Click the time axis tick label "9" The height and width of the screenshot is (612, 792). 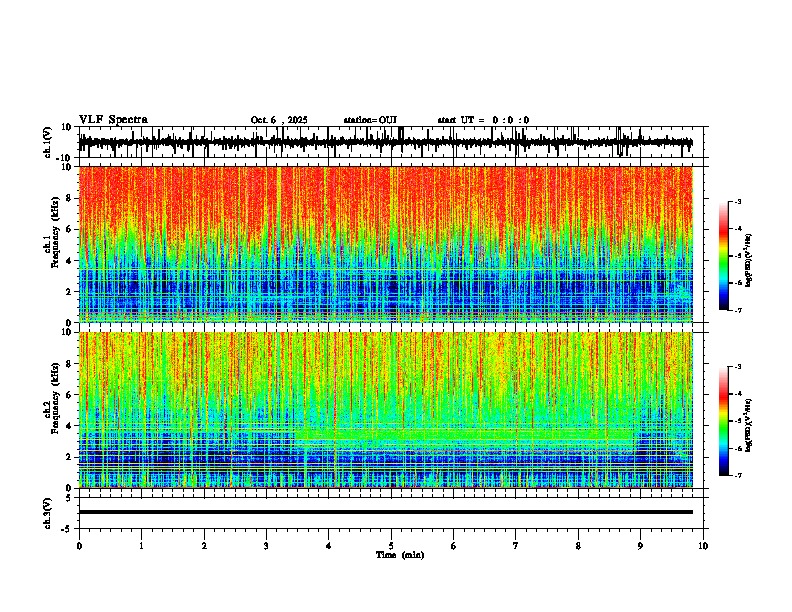(640, 546)
